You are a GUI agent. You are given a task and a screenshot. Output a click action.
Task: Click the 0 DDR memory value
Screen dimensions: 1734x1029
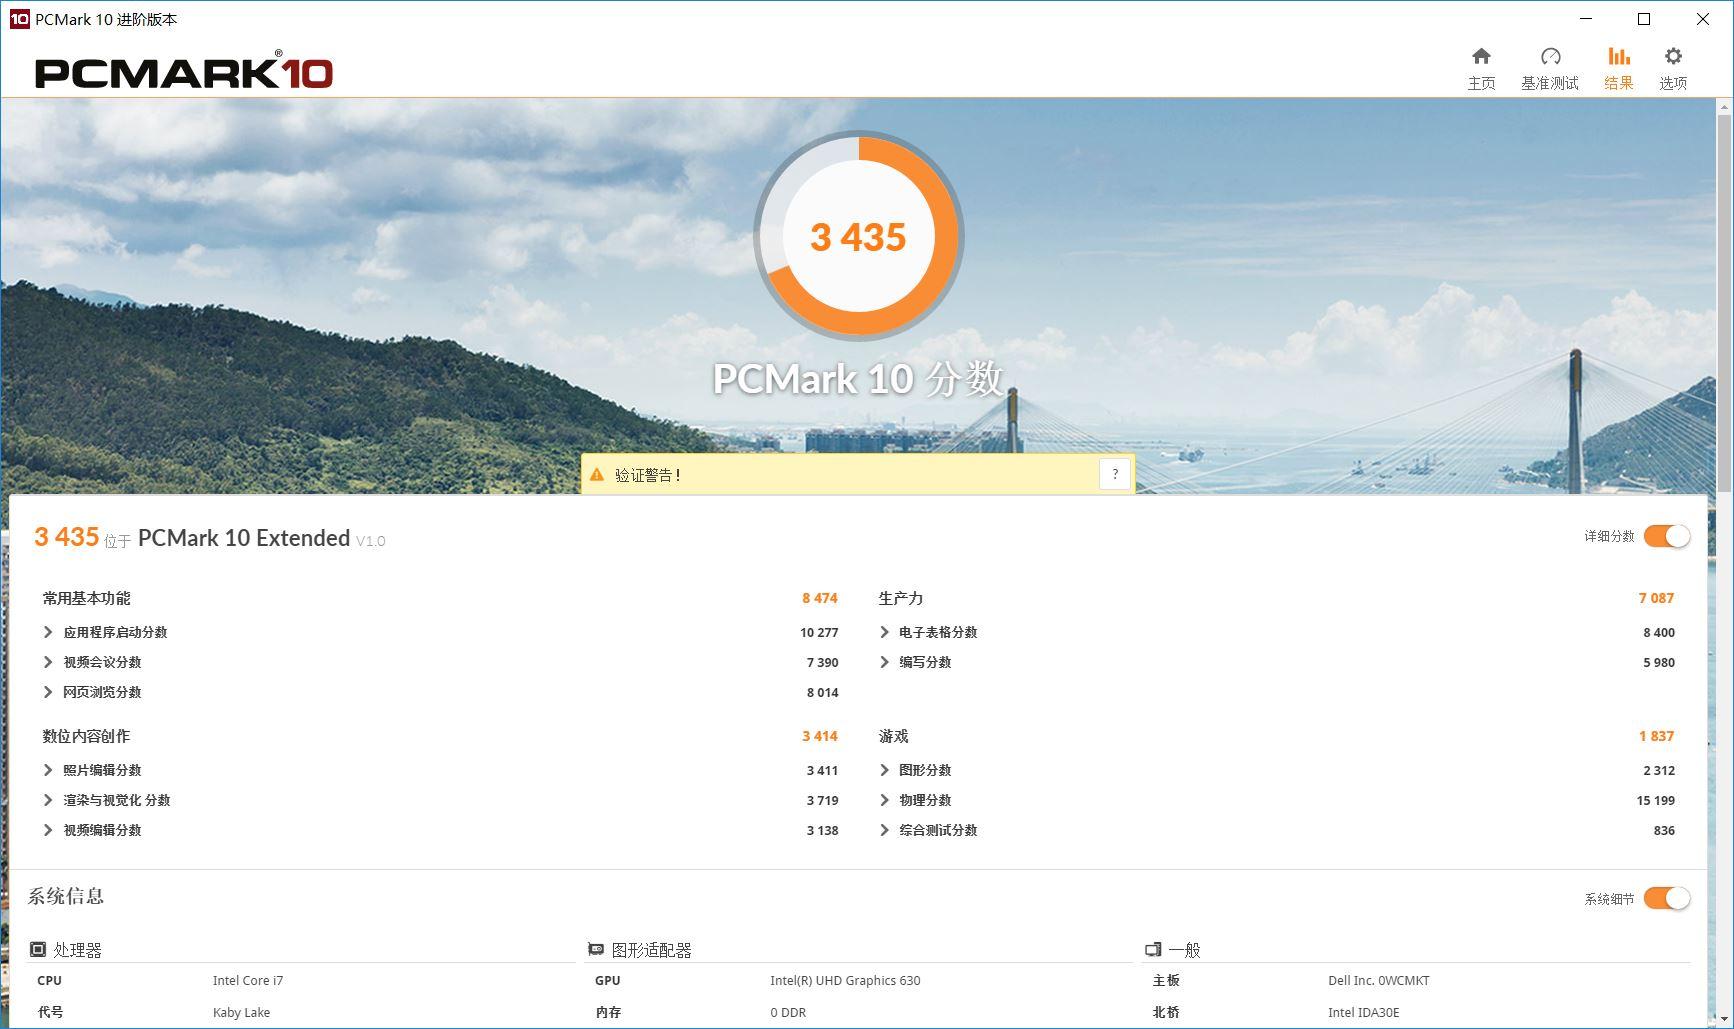coord(788,1012)
